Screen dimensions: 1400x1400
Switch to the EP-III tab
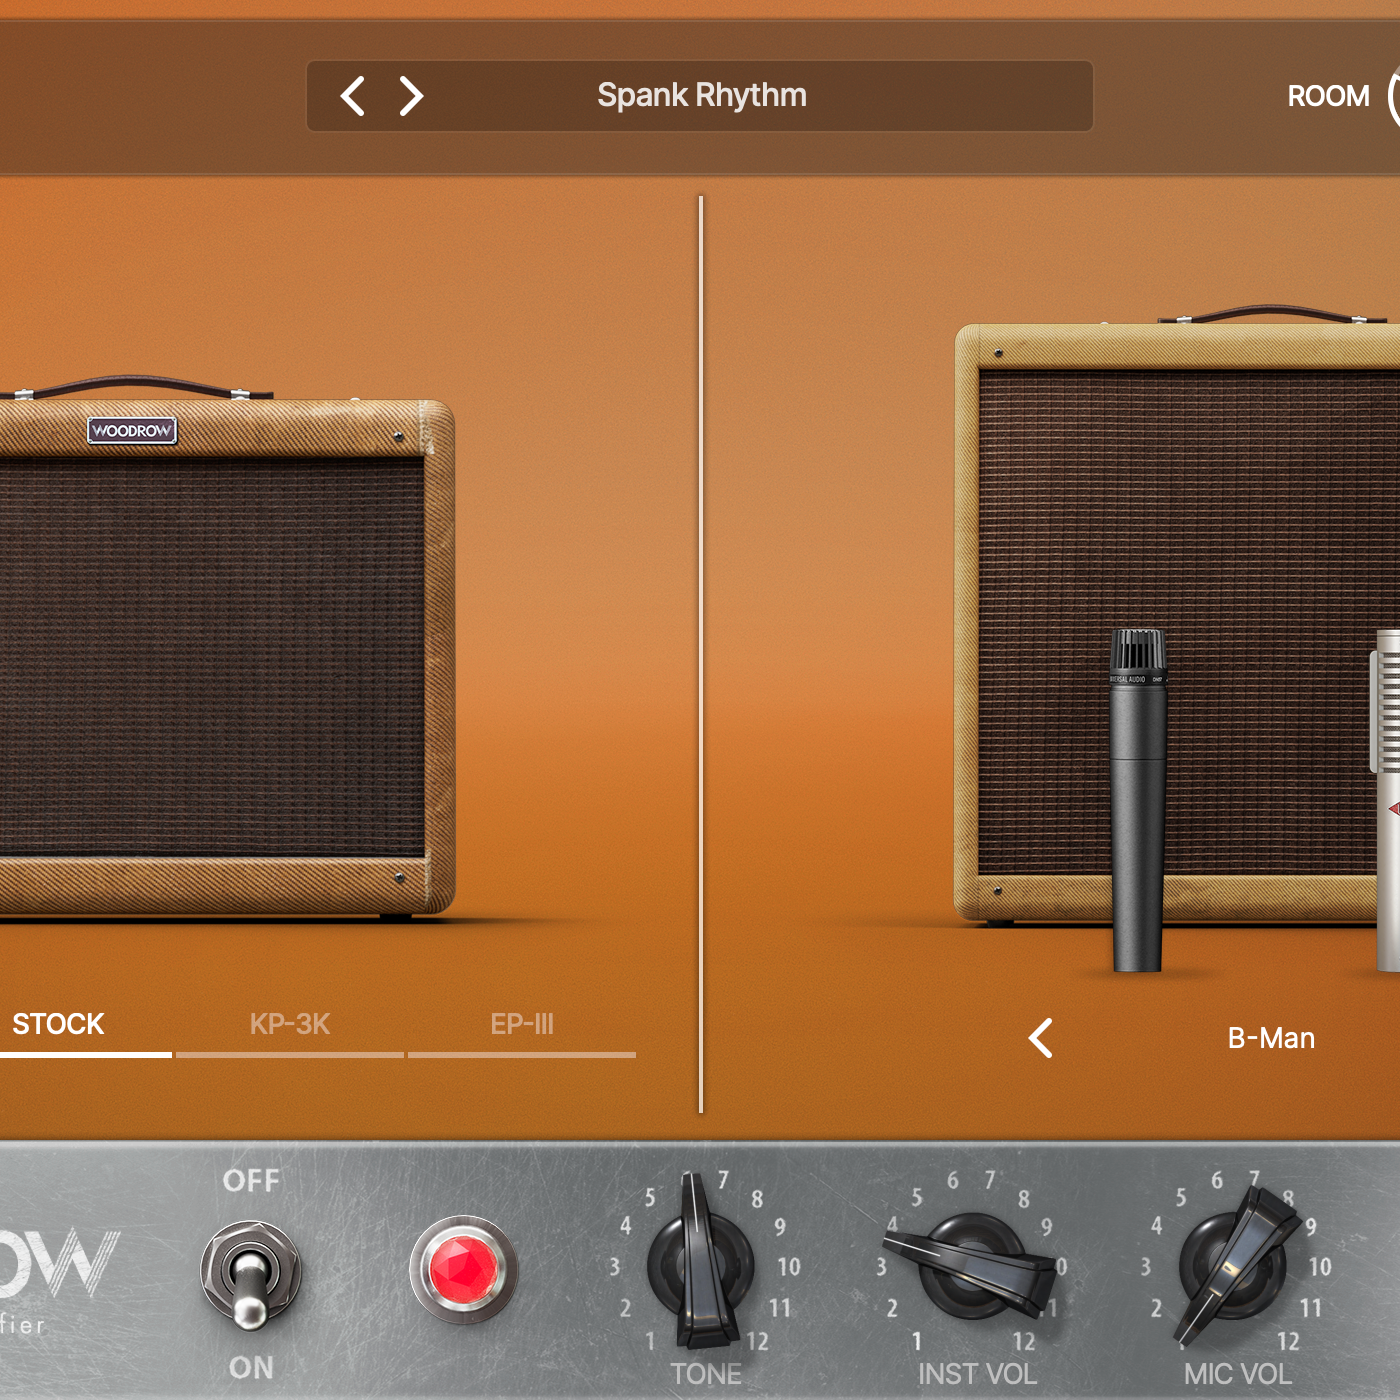pos(523,1024)
